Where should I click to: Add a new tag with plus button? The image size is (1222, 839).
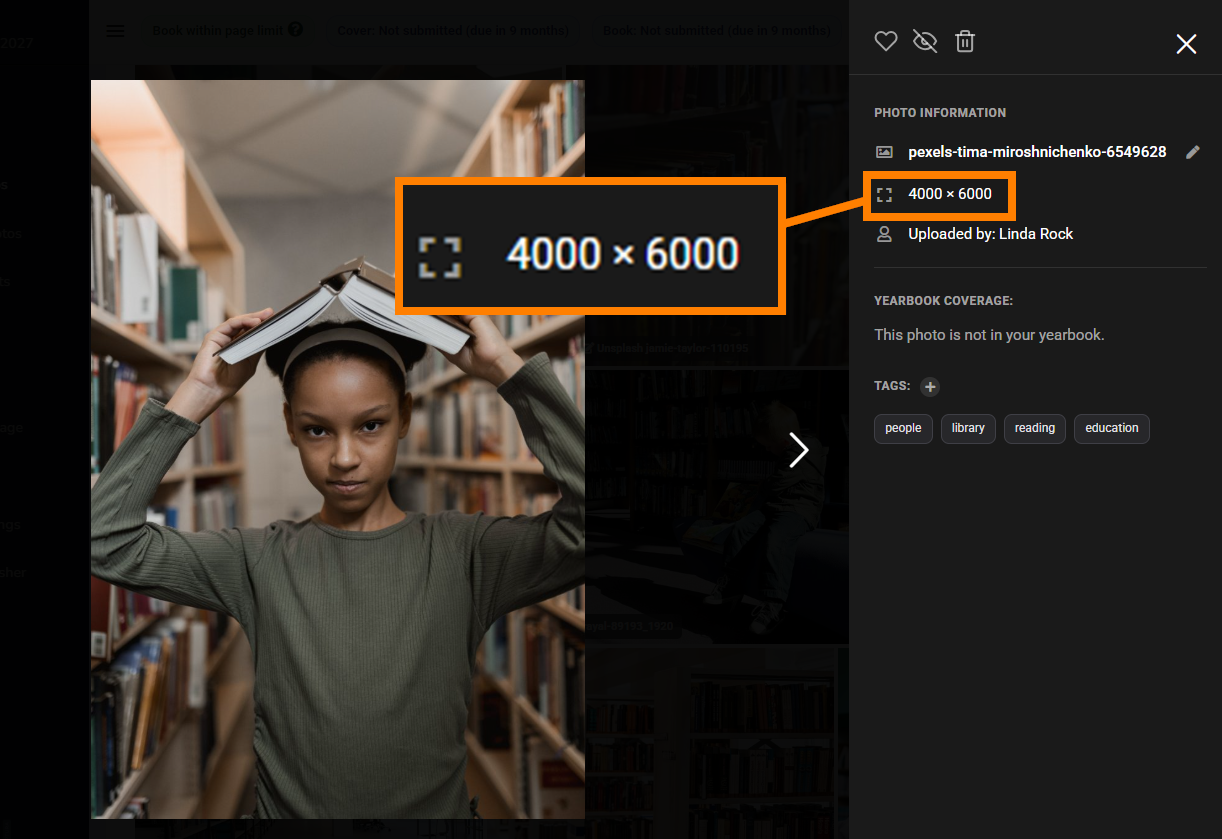pyautogui.click(x=930, y=386)
